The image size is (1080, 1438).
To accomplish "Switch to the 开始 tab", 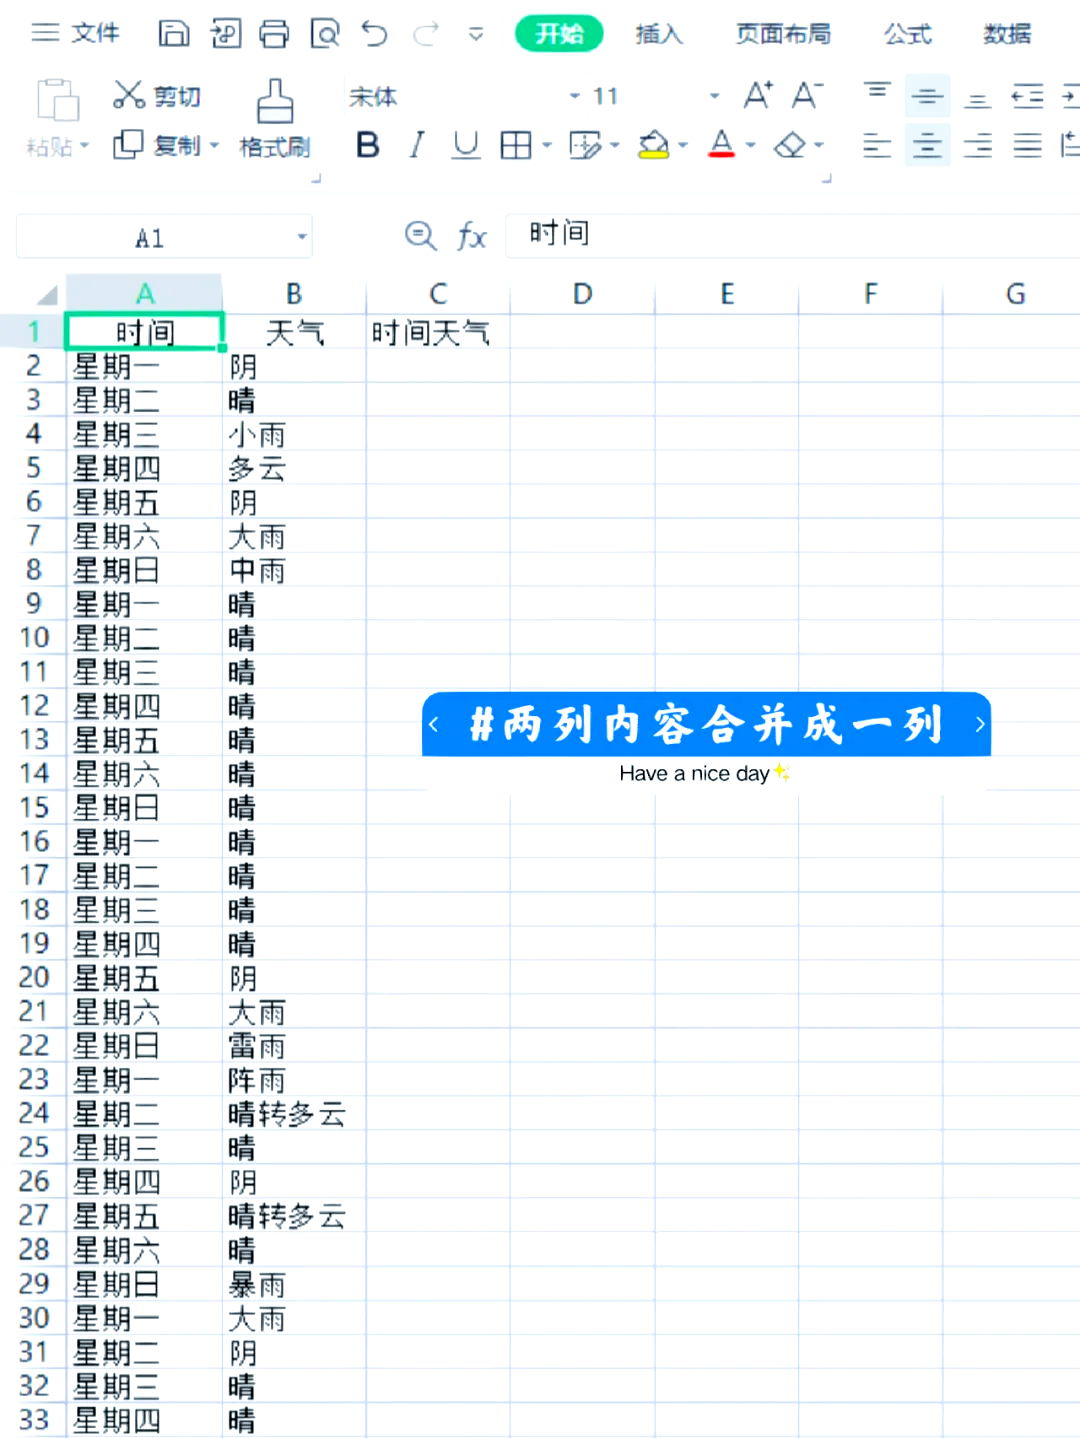I will point(559,33).
